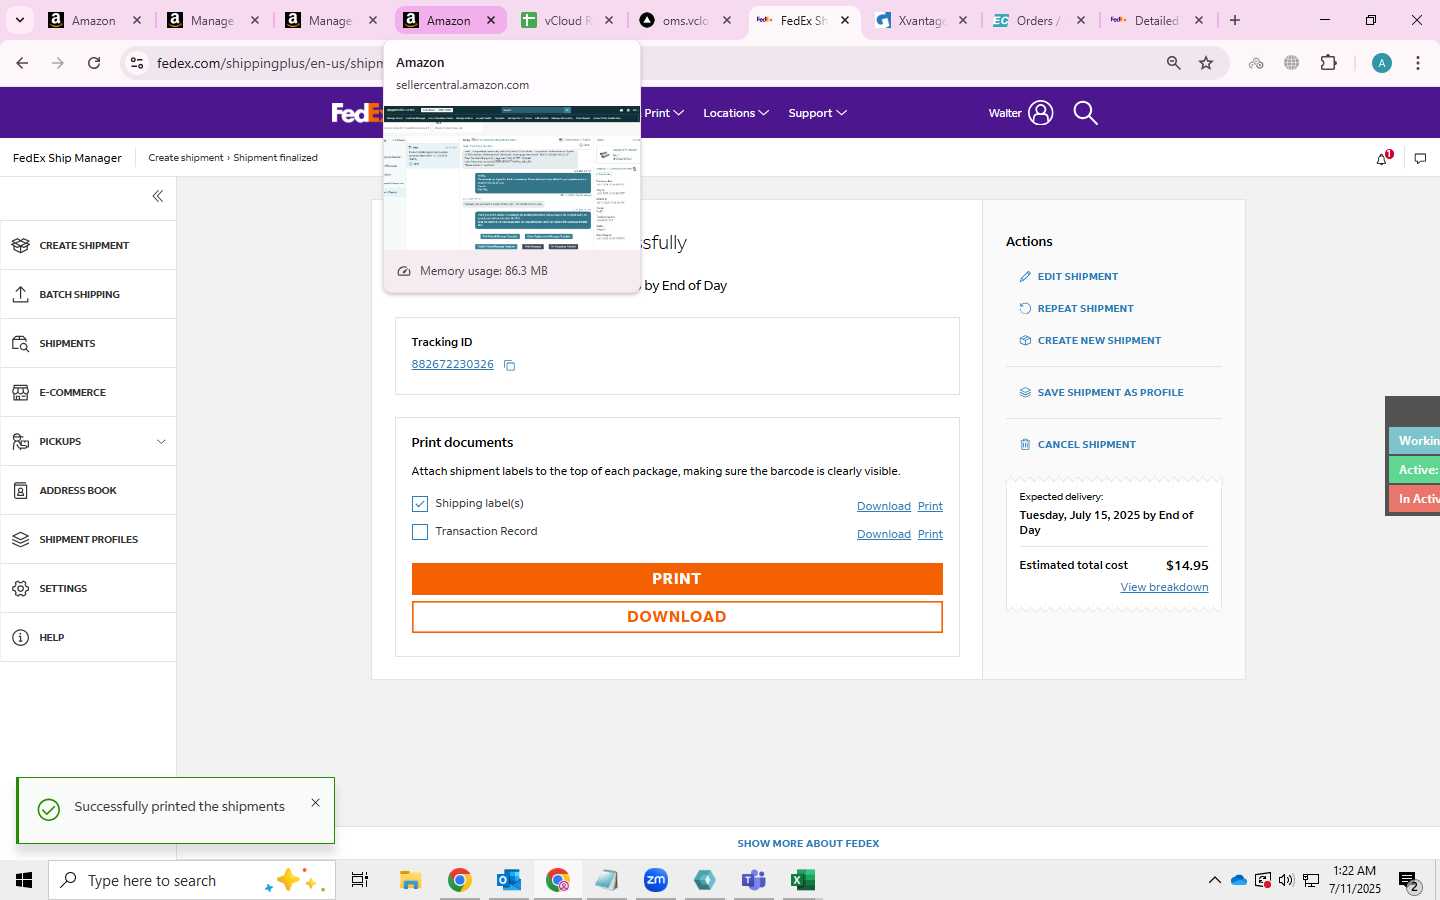This screenshot has width=1440, height=900.
Task: Uncheck the Shipping label(s) checkbox
Action: [x=420, y=504]
